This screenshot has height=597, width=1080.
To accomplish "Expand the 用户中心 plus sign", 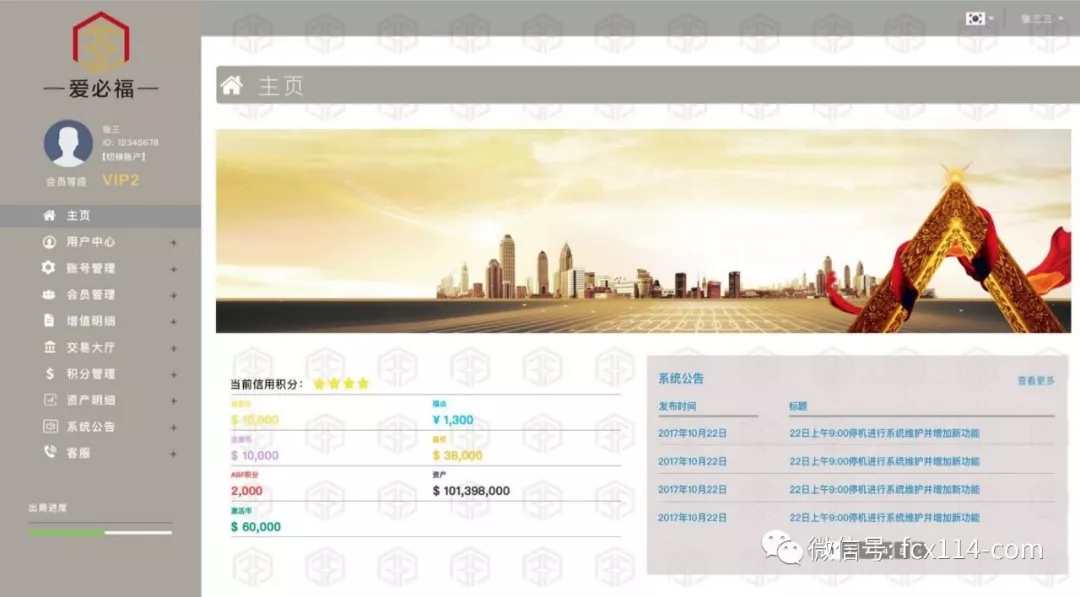I will click(173, 243).
